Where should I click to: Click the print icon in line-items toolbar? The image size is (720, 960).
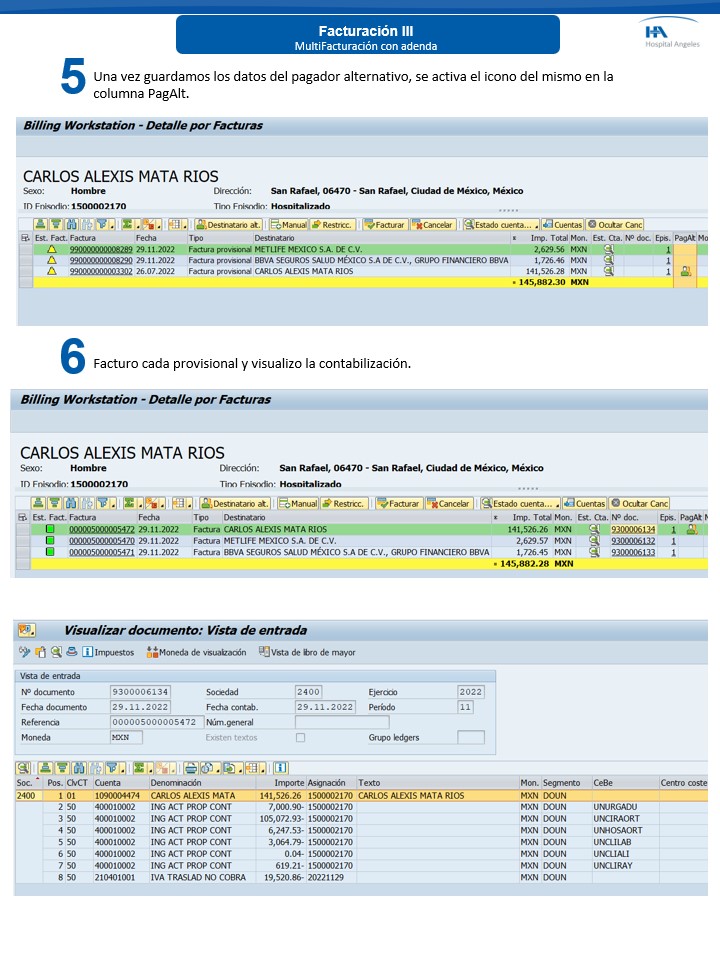[190, 768]
